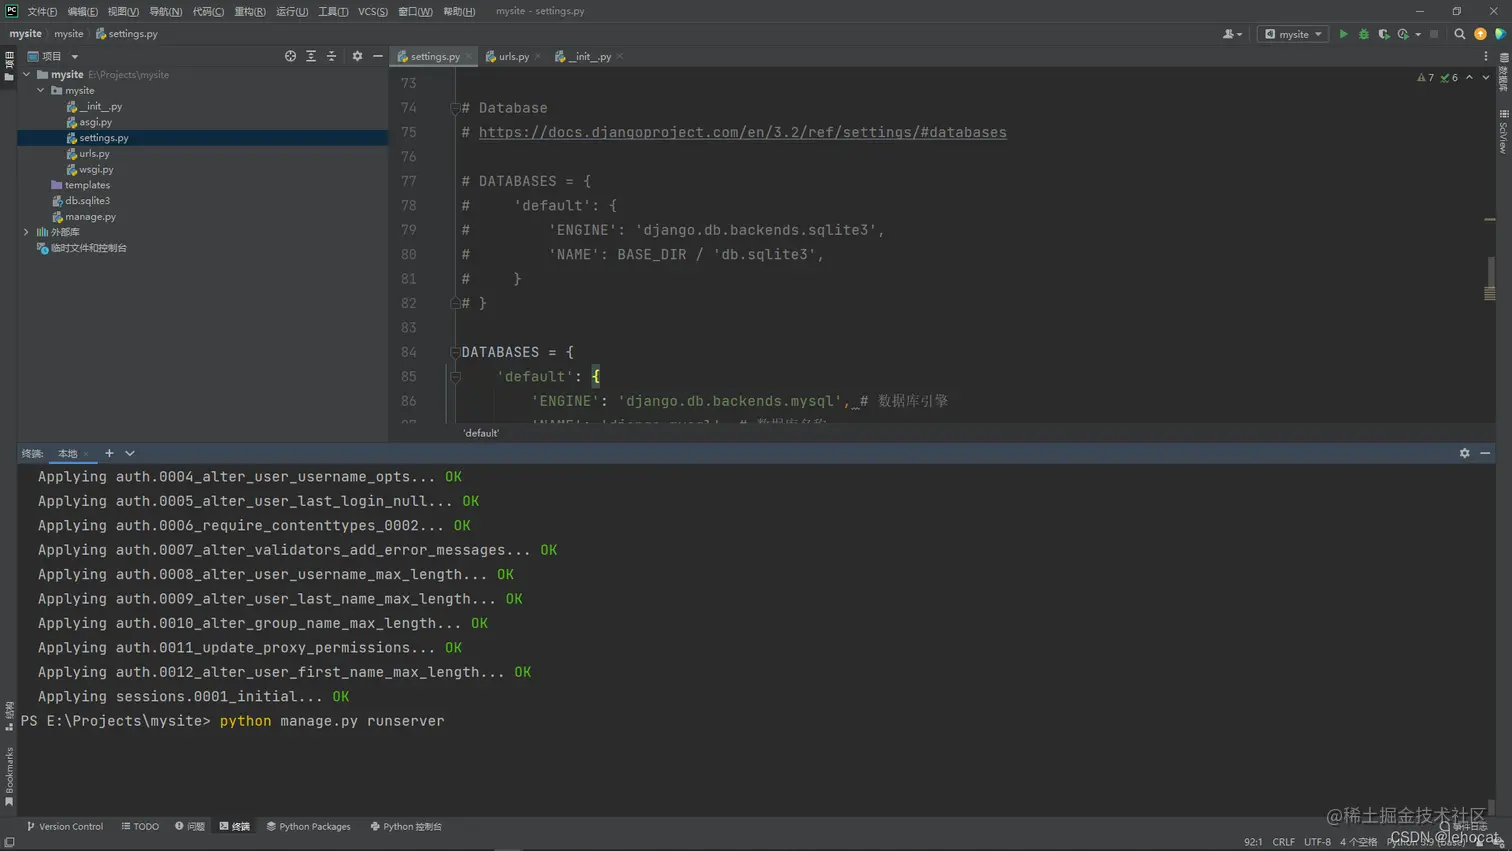Click the 92:1 cursor position status
The image size is (1512, 851).
pyautogui.click(x=1252, y=842)
